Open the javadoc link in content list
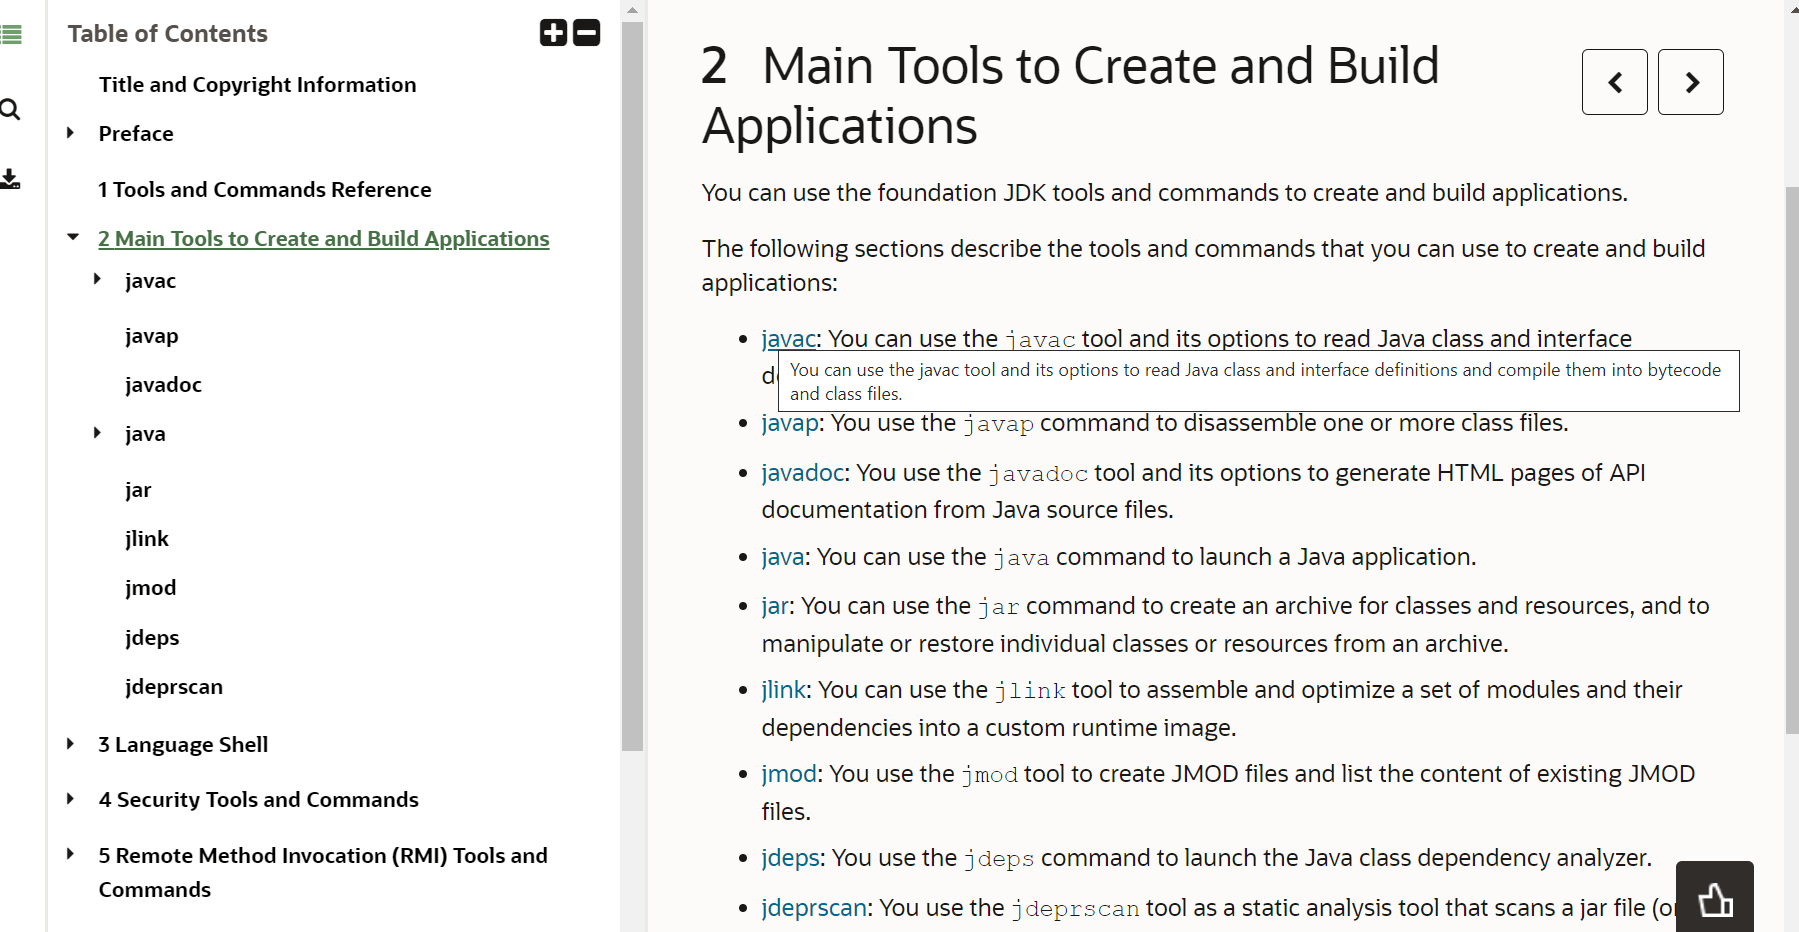This screenshot has height=932, width=1799. 803,472
